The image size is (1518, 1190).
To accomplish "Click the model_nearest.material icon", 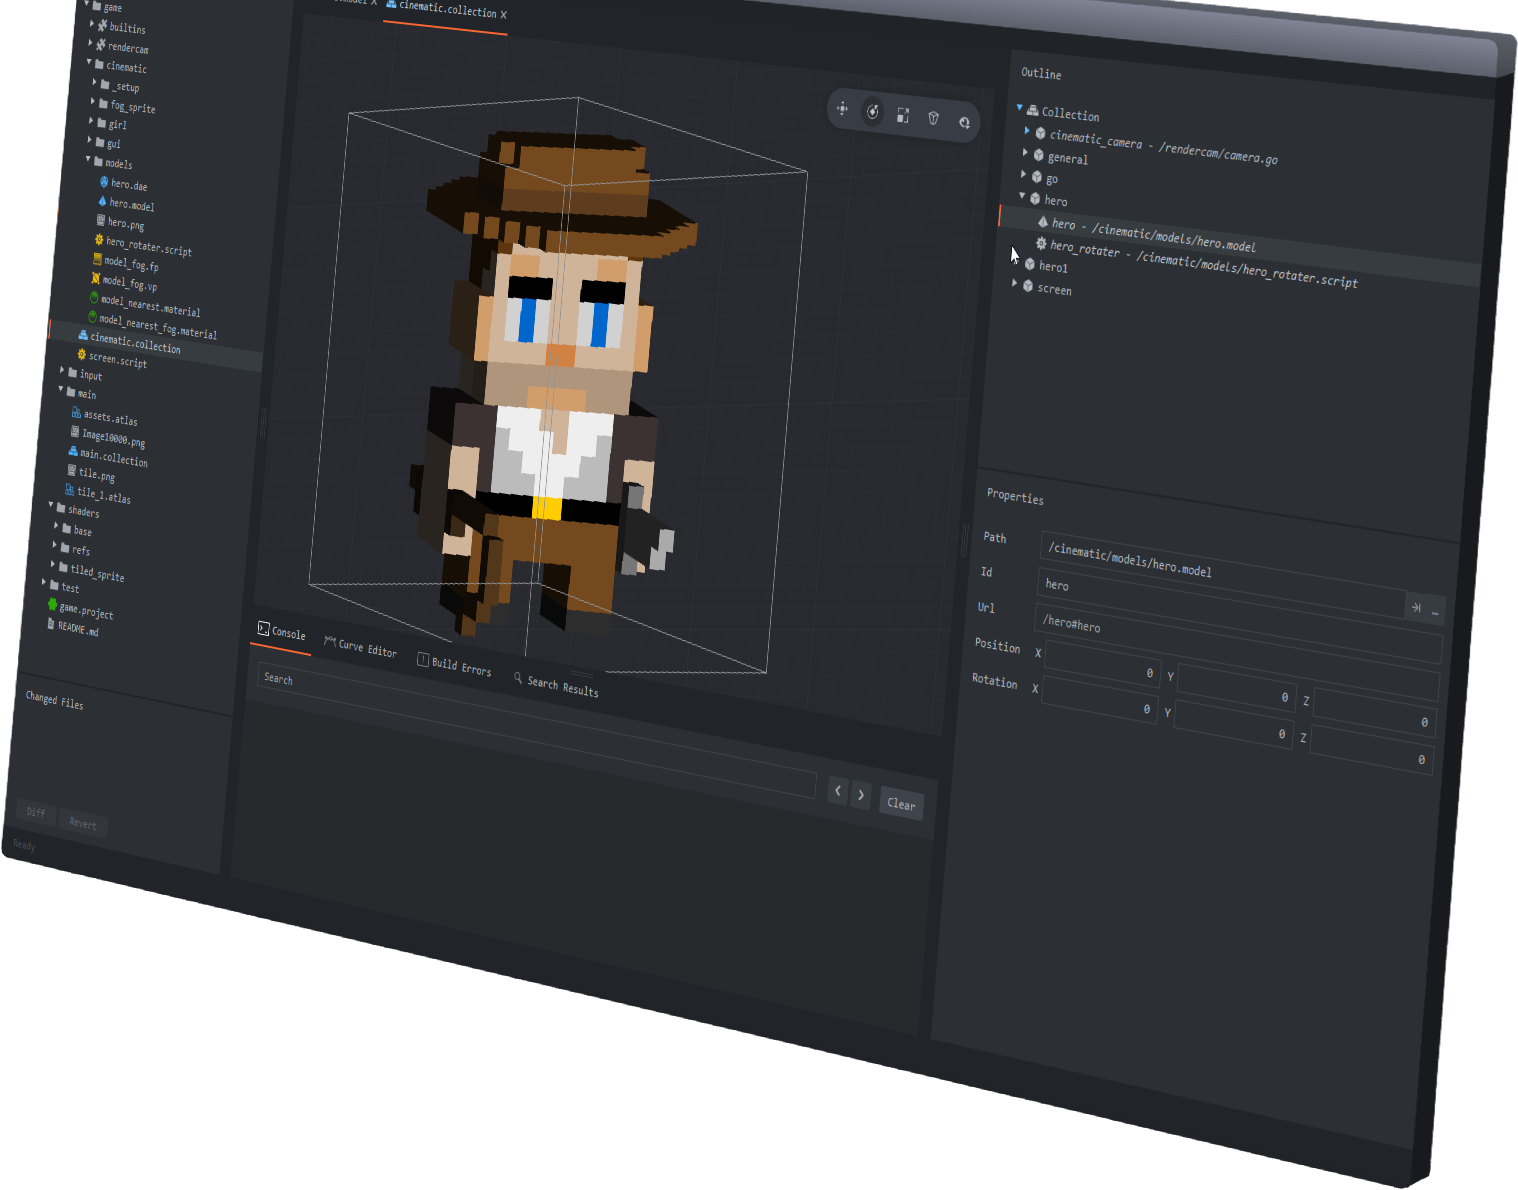I will tap(94, 297).
